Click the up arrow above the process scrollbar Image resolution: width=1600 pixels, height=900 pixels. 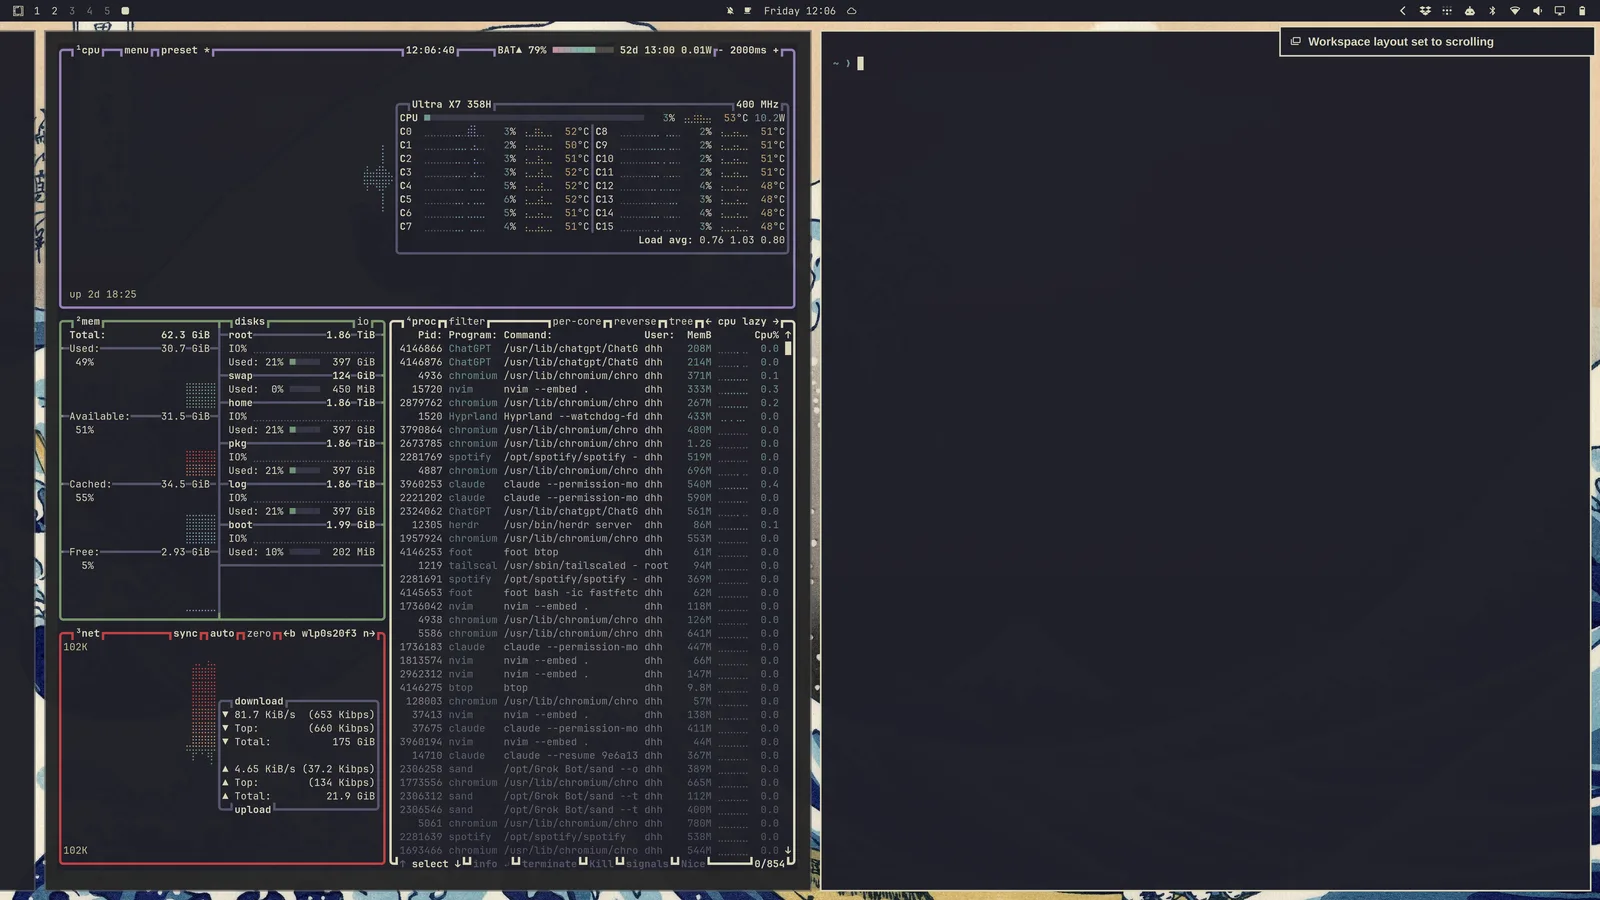(788, 335)
